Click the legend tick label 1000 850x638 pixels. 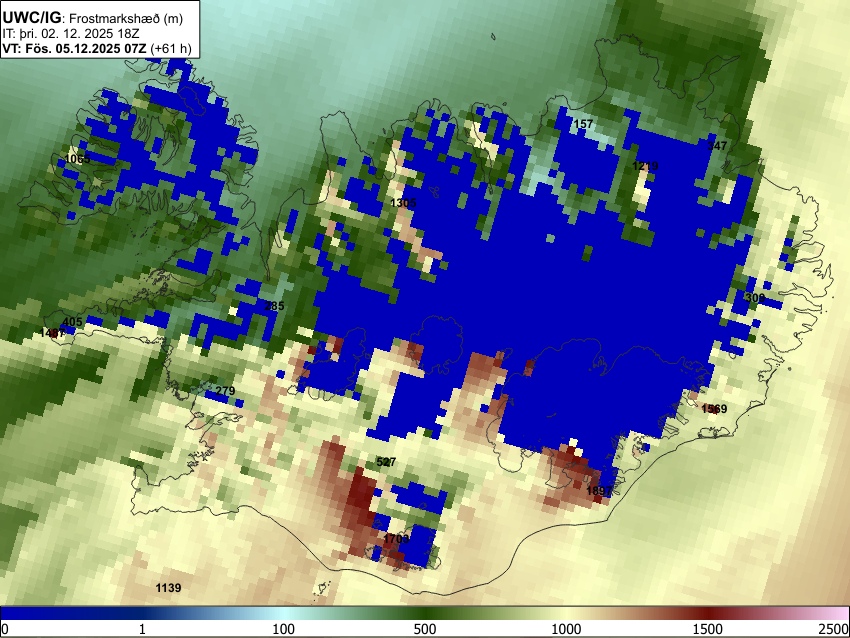click(566, 629)
